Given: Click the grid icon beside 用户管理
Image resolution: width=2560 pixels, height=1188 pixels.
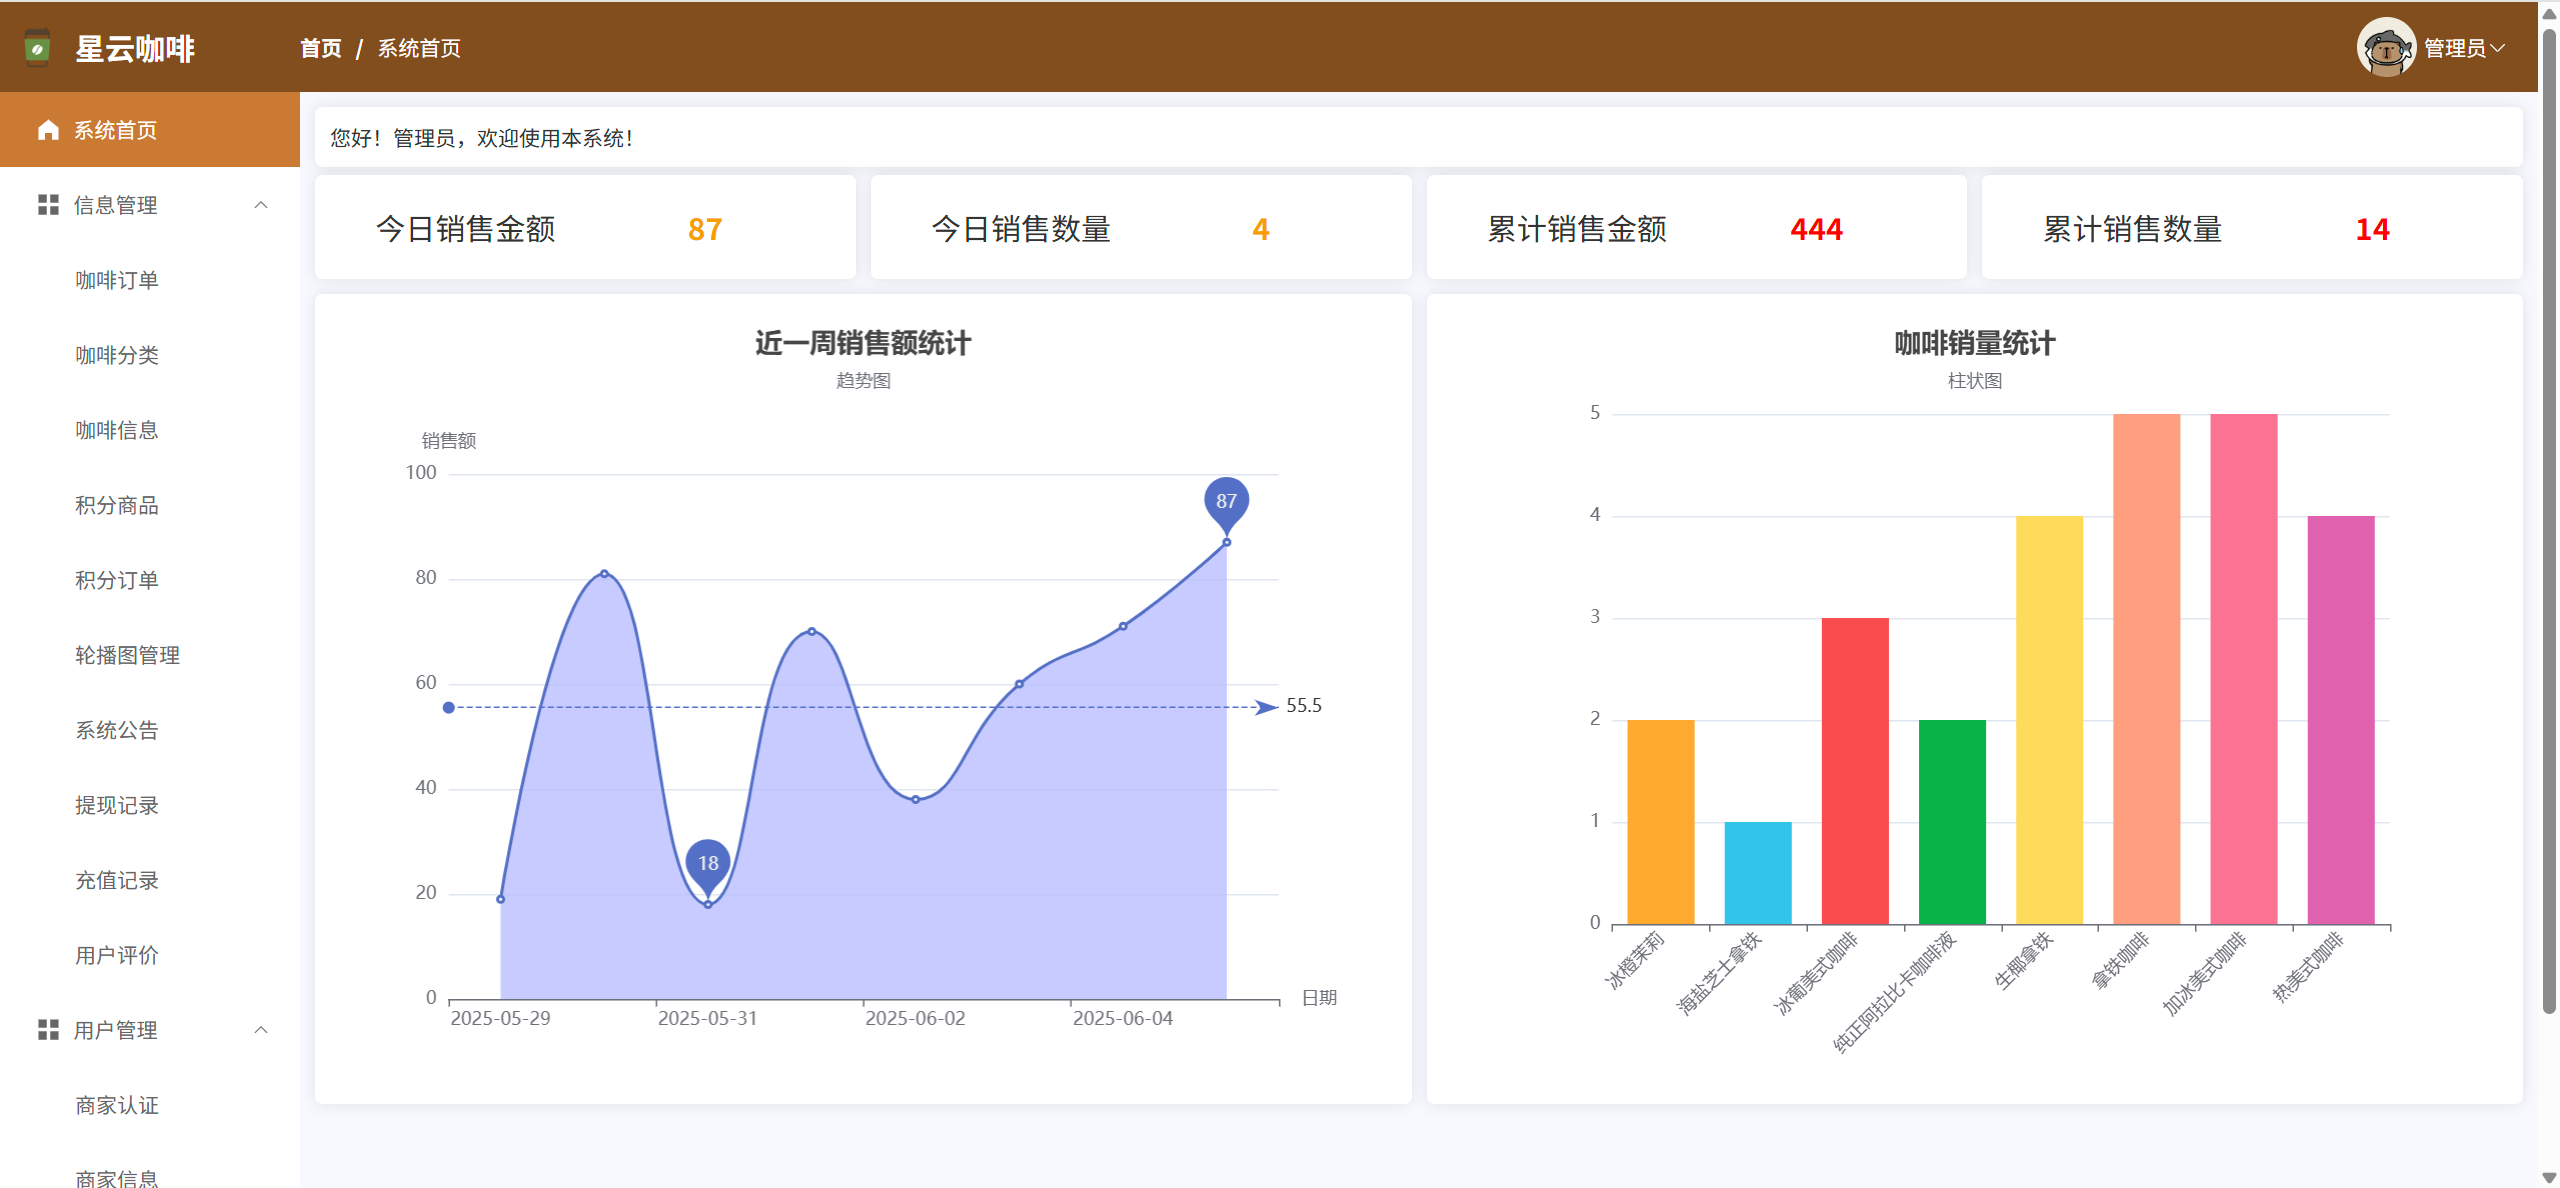Looking at the screenshot, I should [48, 1030].
